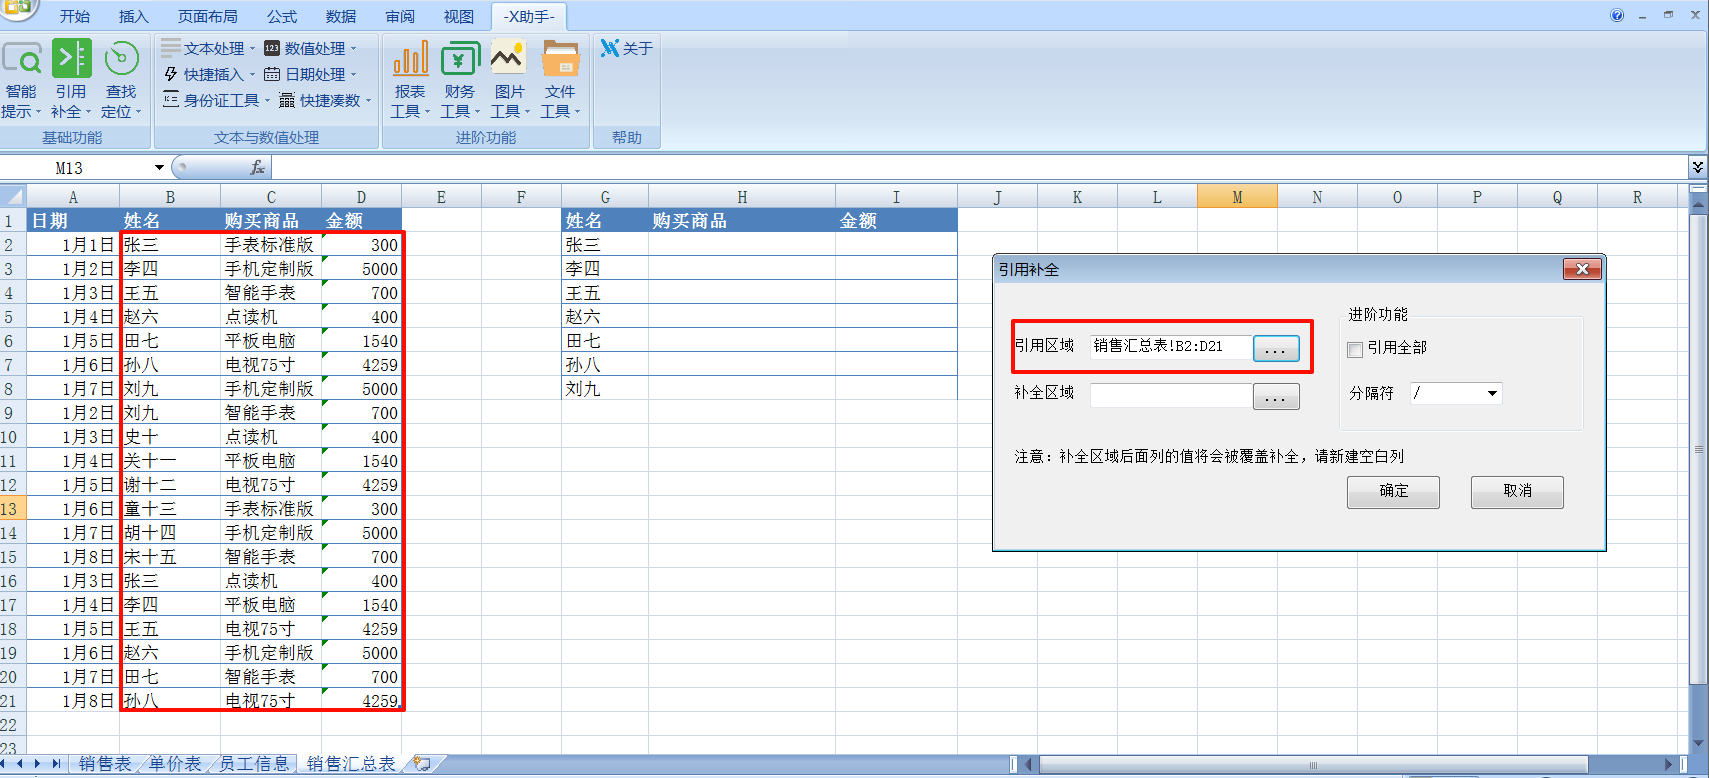Select cell A8 dated 1月7日
Image resolution: width=1709 pixels, height=778 pixels.
click(73, 389)
